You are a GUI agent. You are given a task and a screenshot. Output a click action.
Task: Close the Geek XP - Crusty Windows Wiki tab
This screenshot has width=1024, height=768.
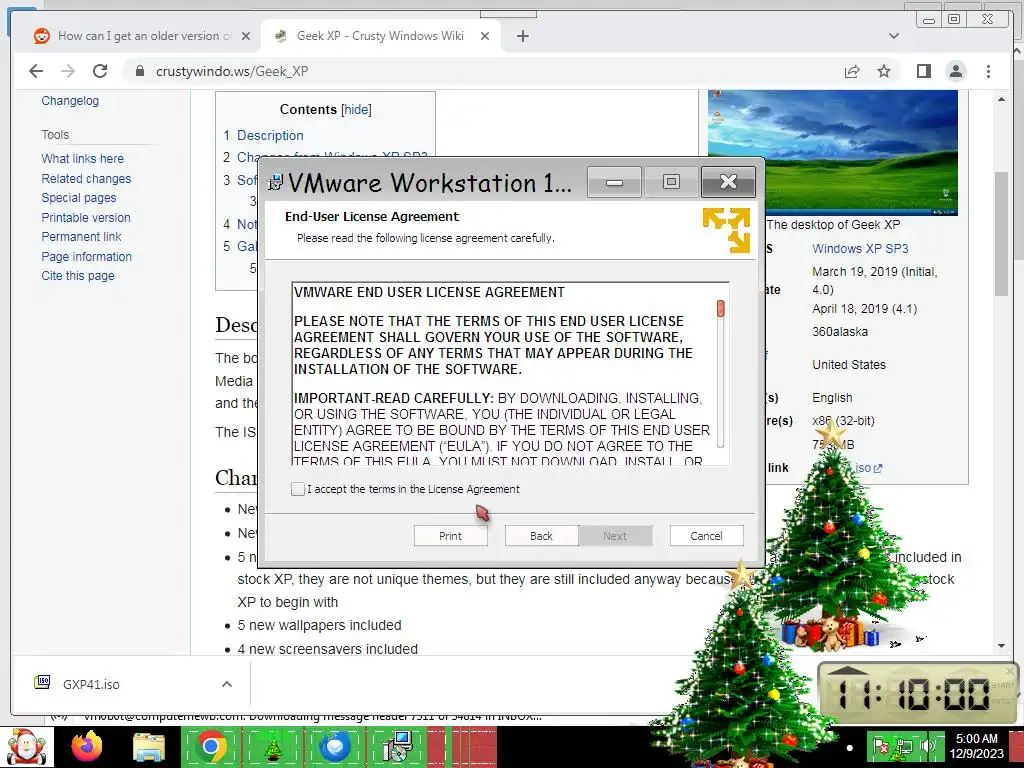(x=485, y=36)
